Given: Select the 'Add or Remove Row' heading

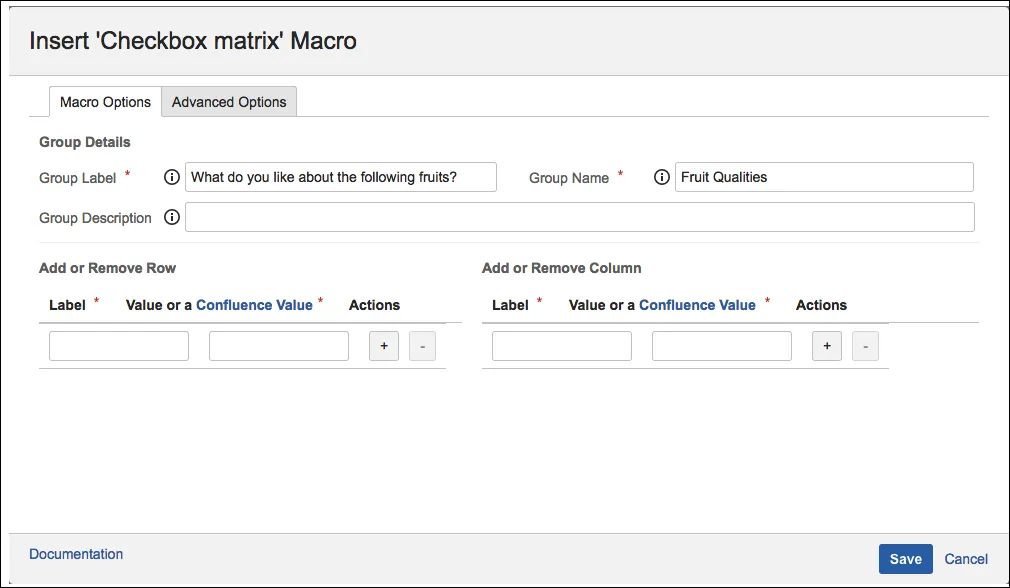Looking at the screenshot, I should [108, 268].
